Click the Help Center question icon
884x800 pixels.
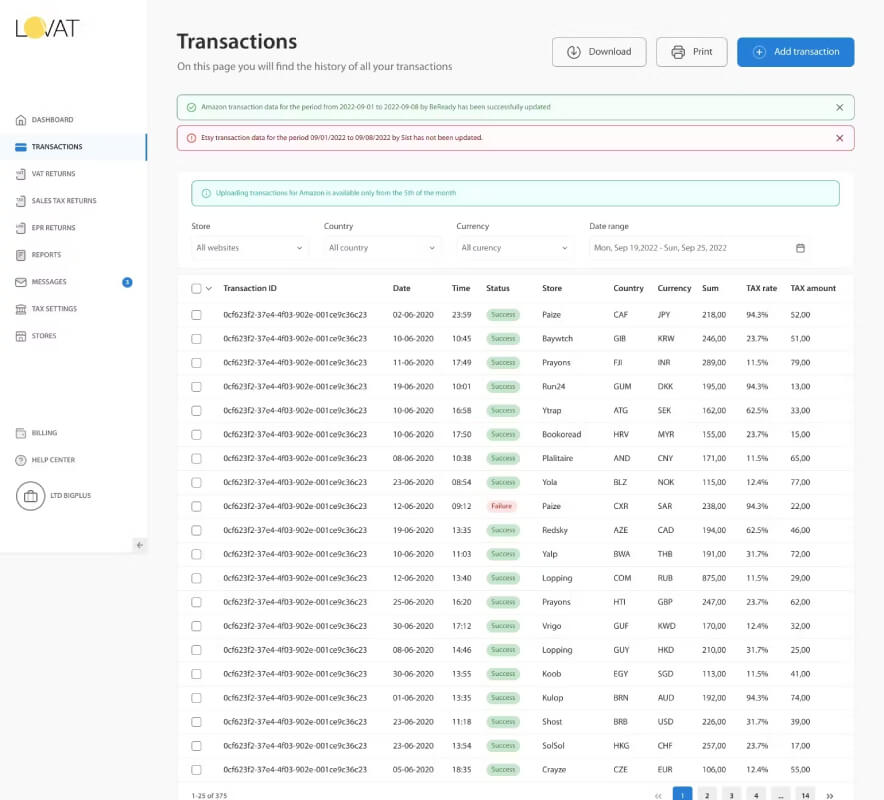[x=21, y=460]
